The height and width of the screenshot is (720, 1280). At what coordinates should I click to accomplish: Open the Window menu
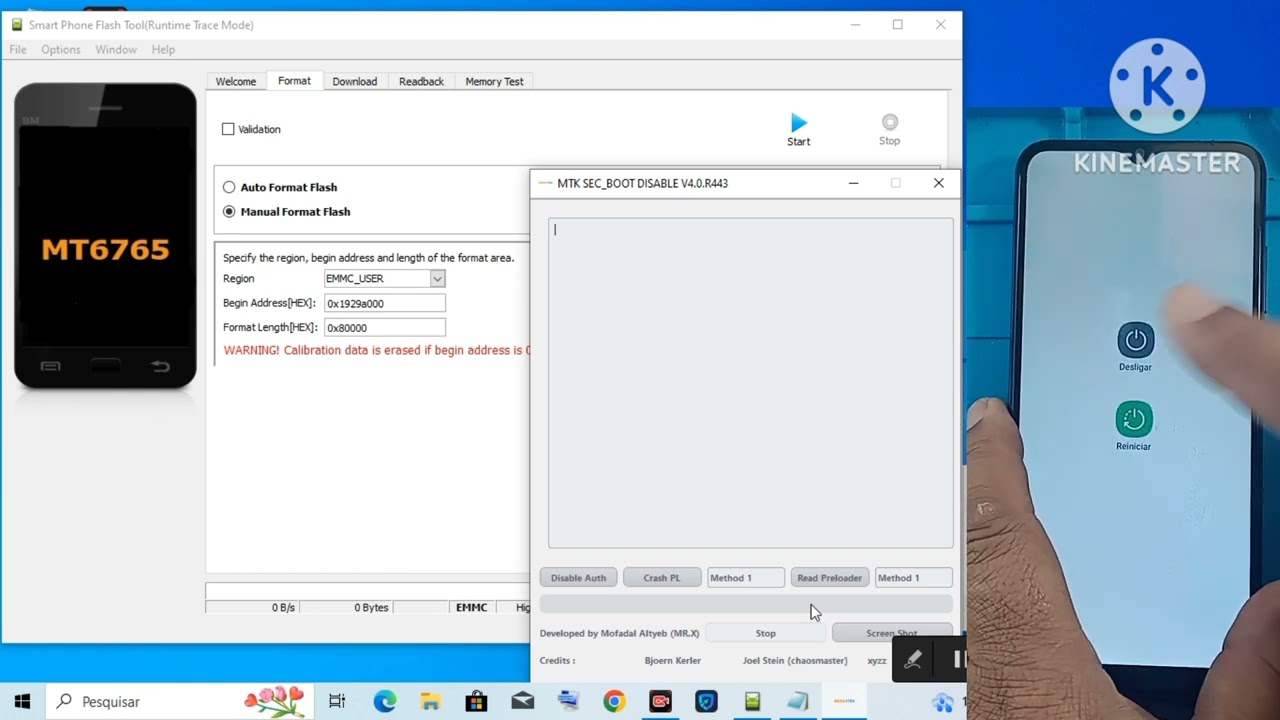pyautogui.click(x=116, y=49)
